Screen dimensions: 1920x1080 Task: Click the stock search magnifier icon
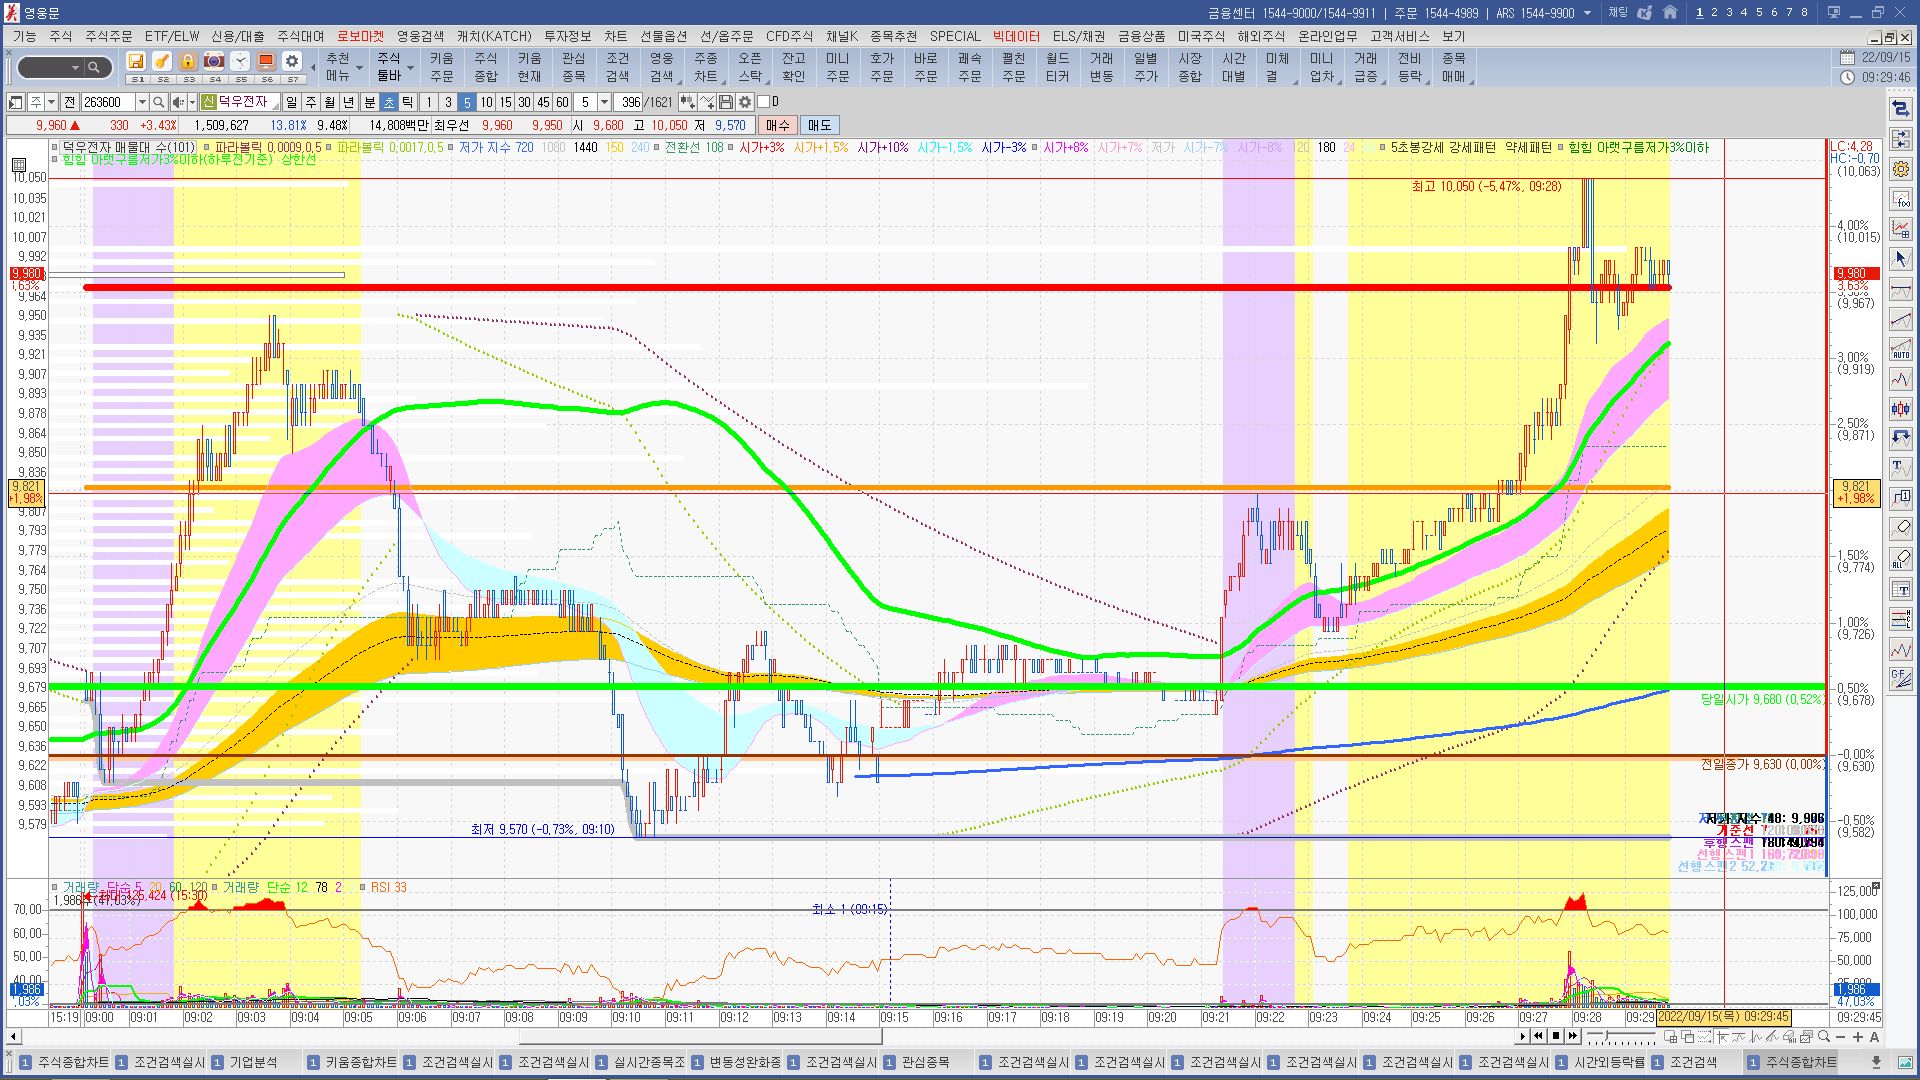(x=158, y=102)
